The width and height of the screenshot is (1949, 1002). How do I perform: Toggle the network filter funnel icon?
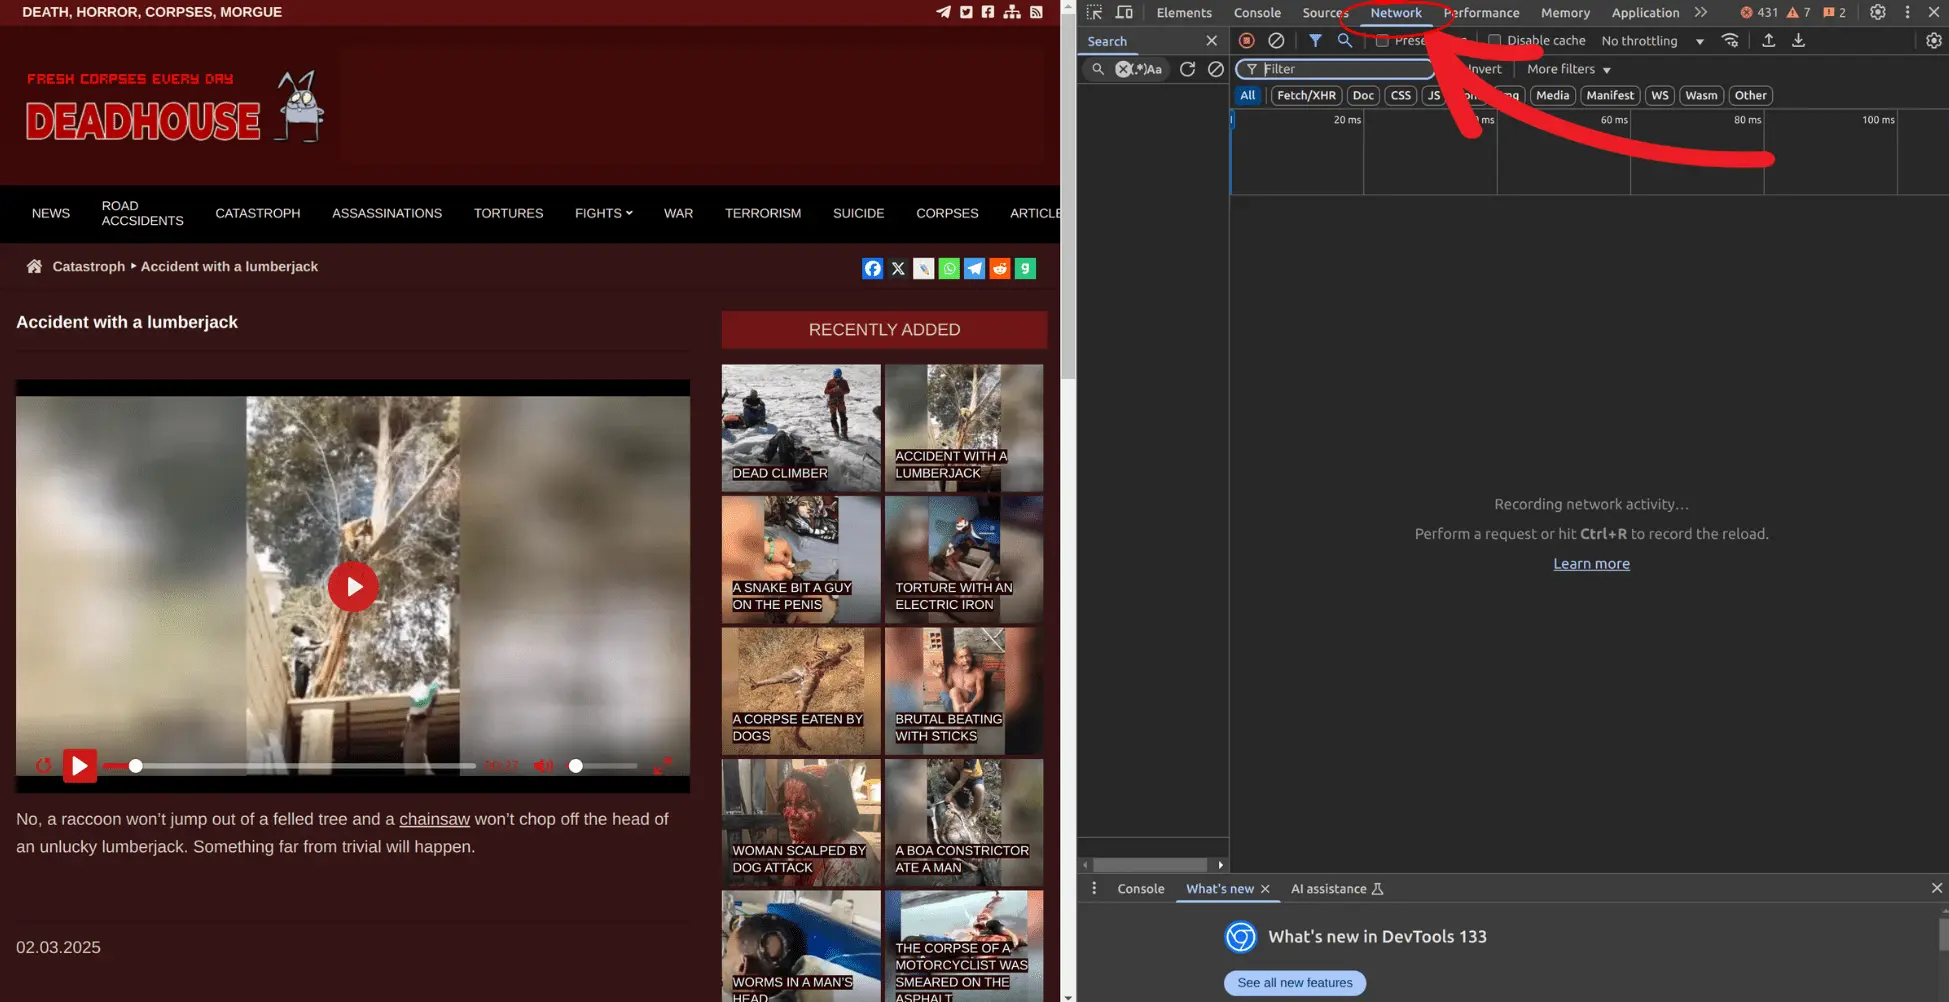pos(1315,40)
